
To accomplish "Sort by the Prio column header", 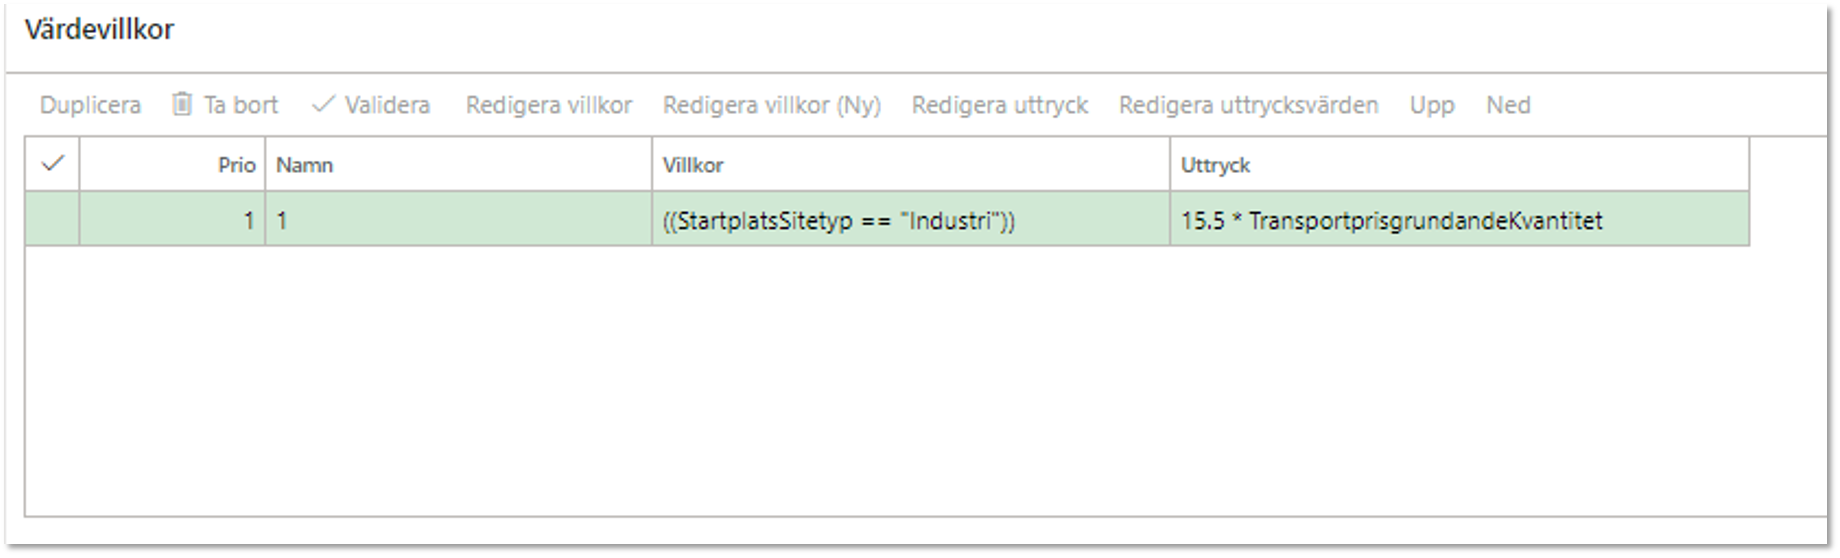I will (172, 164).
